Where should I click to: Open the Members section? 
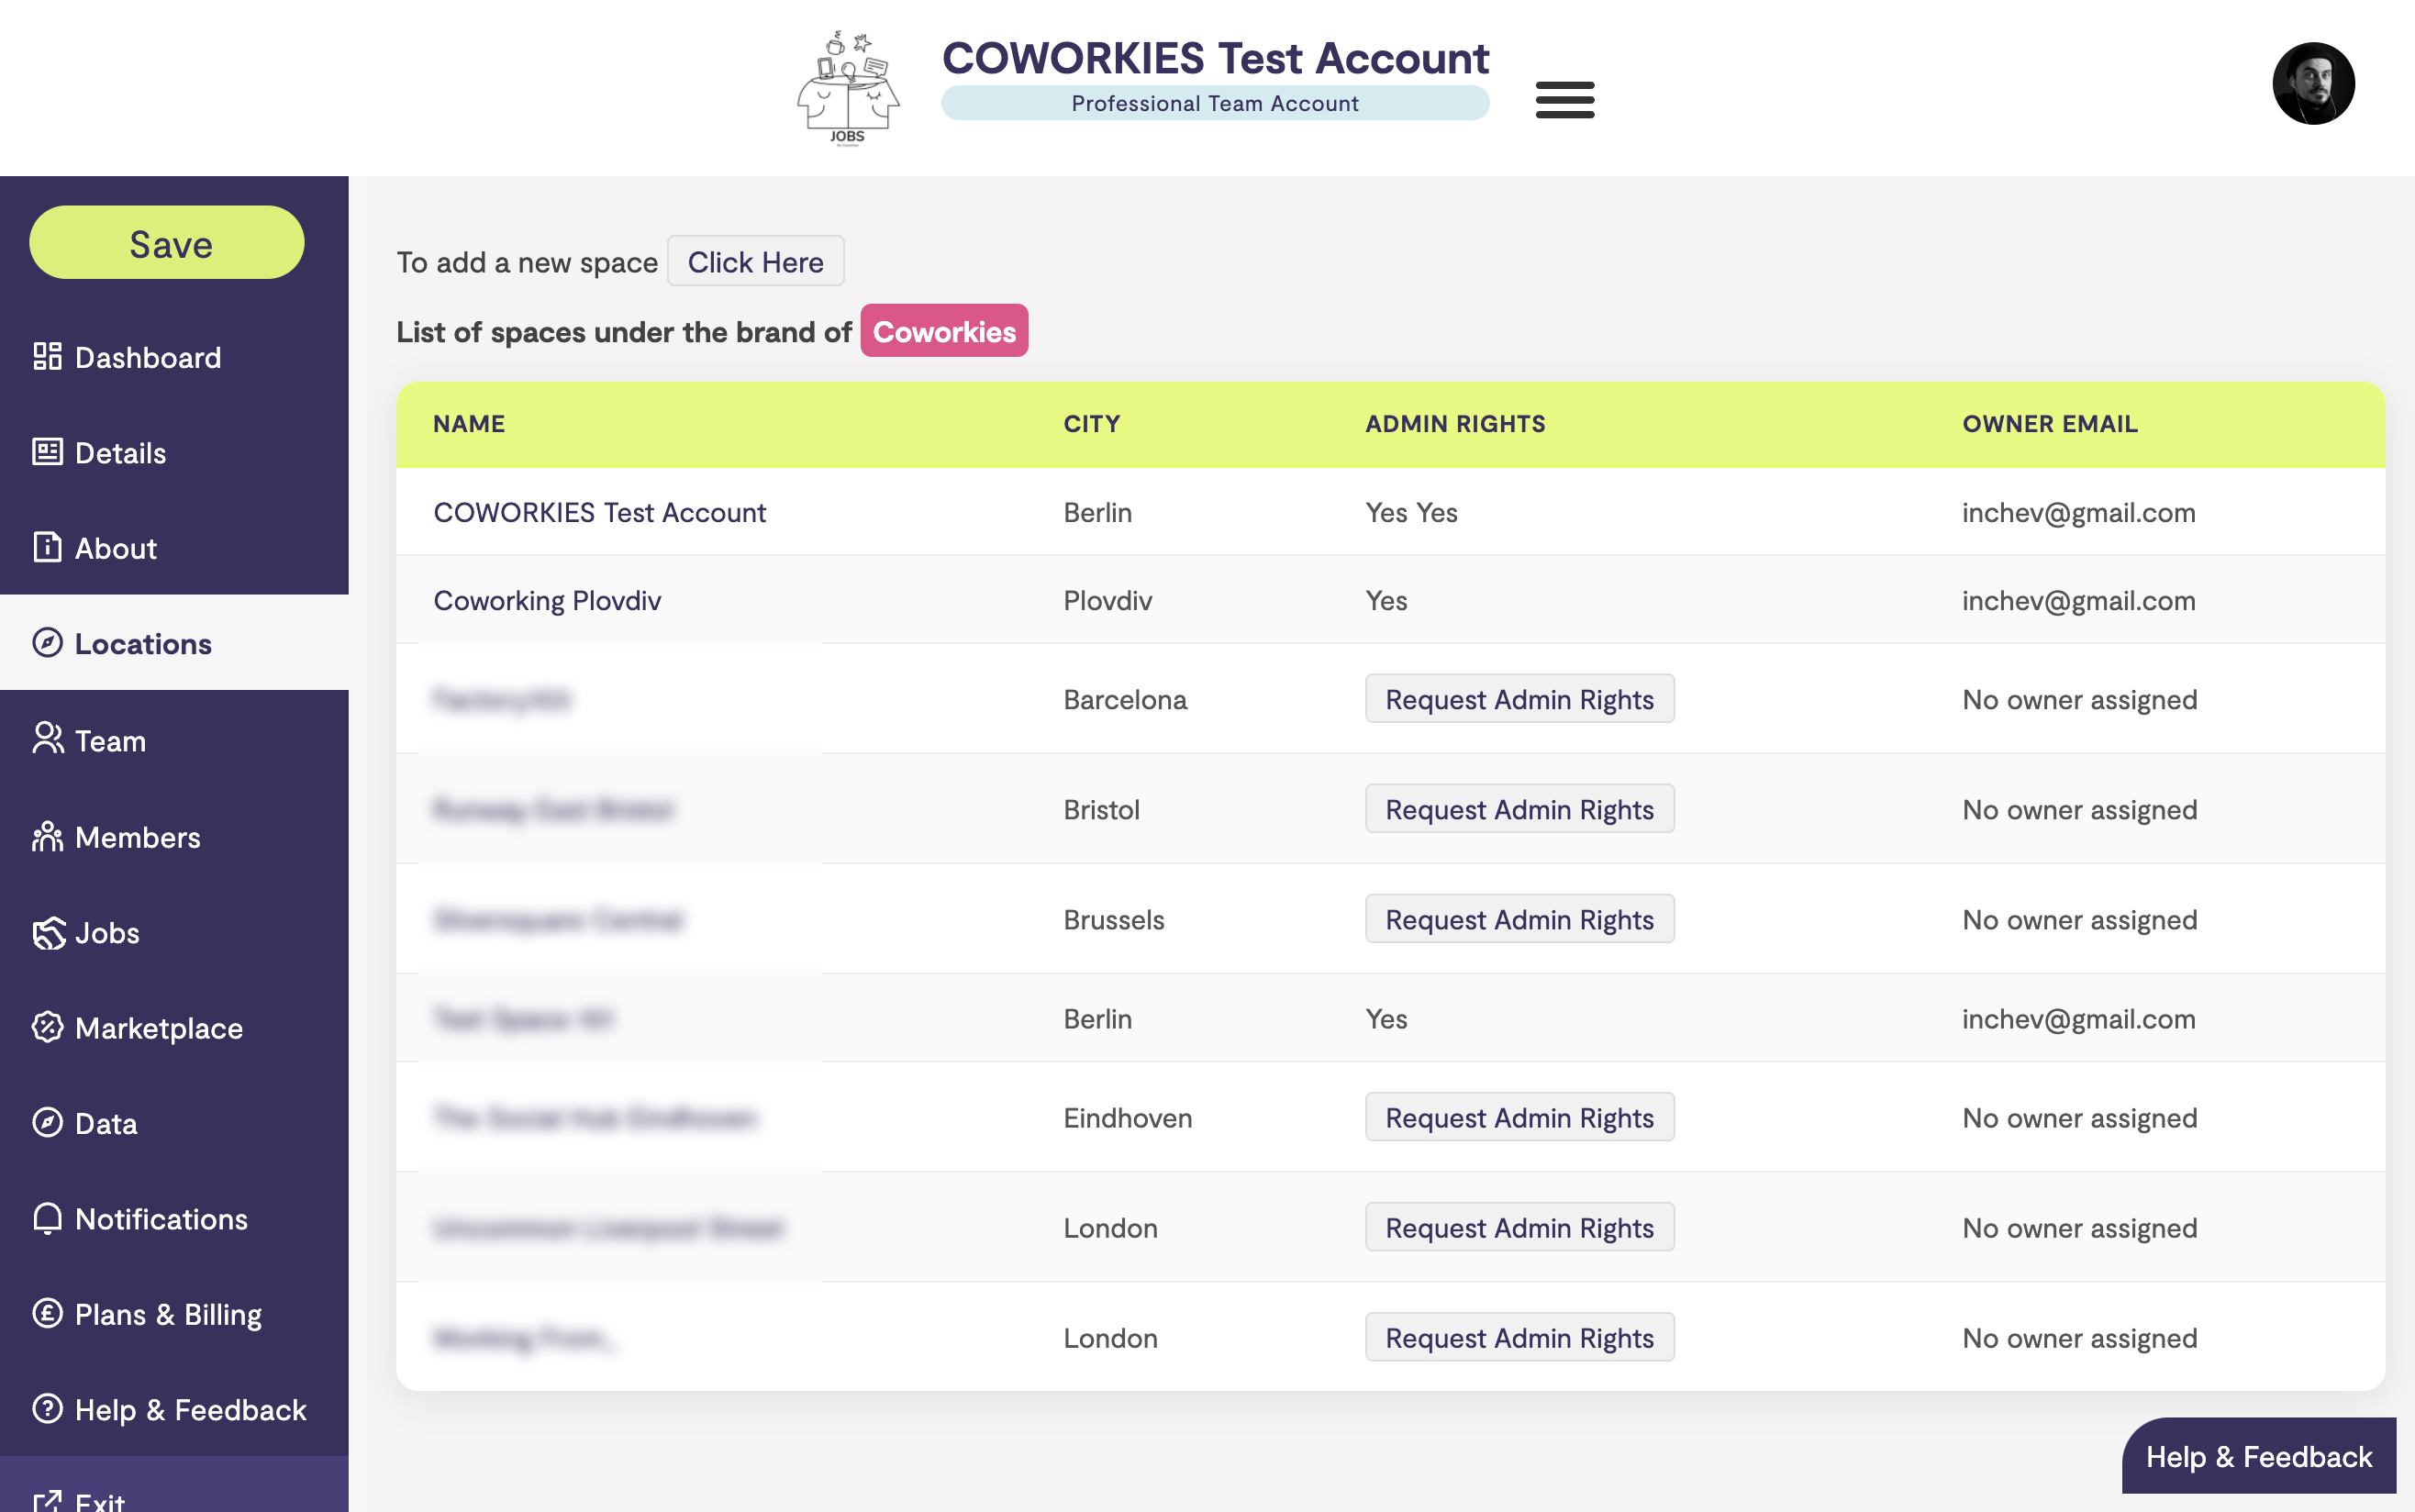137,837
